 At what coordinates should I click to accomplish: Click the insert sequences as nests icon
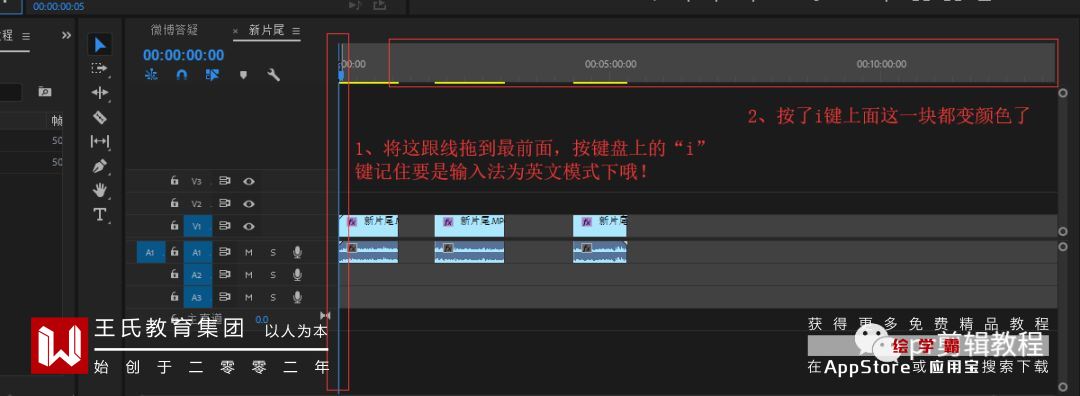pos(151,75)
